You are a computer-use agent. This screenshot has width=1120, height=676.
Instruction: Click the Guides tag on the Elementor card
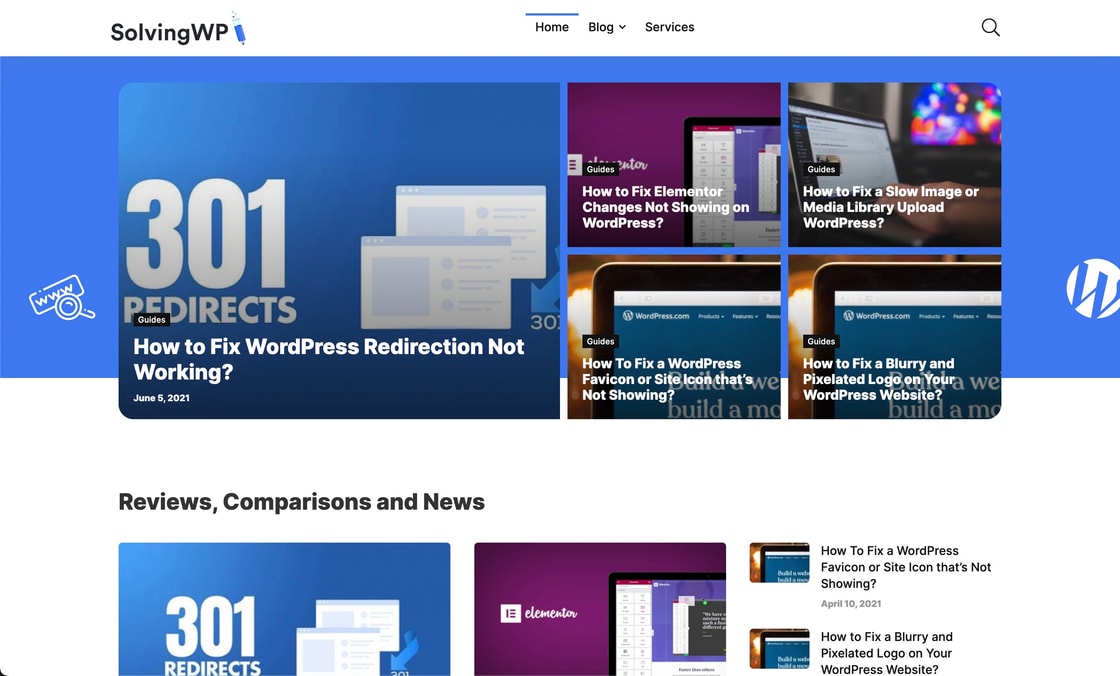click(x=600, y=169)
